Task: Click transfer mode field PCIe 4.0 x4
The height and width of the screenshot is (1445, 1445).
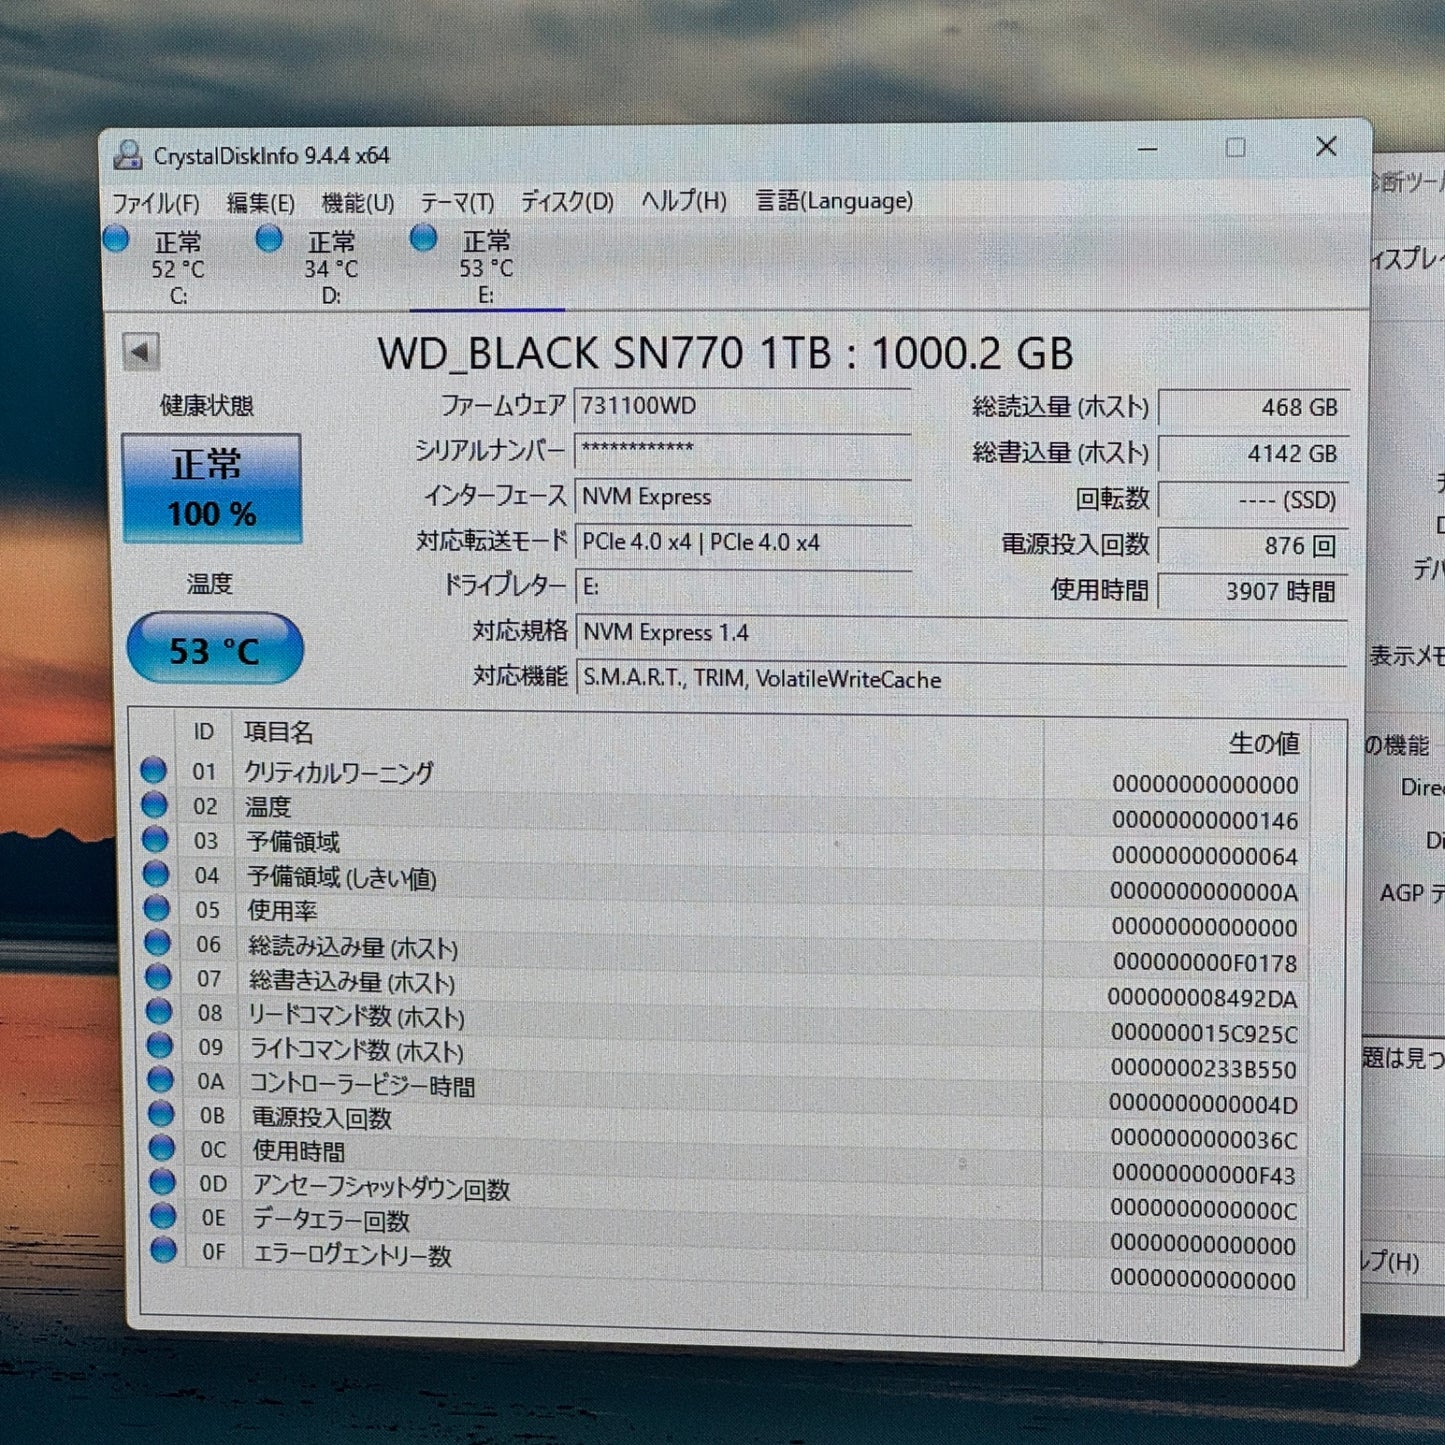Action: point(742,542)
